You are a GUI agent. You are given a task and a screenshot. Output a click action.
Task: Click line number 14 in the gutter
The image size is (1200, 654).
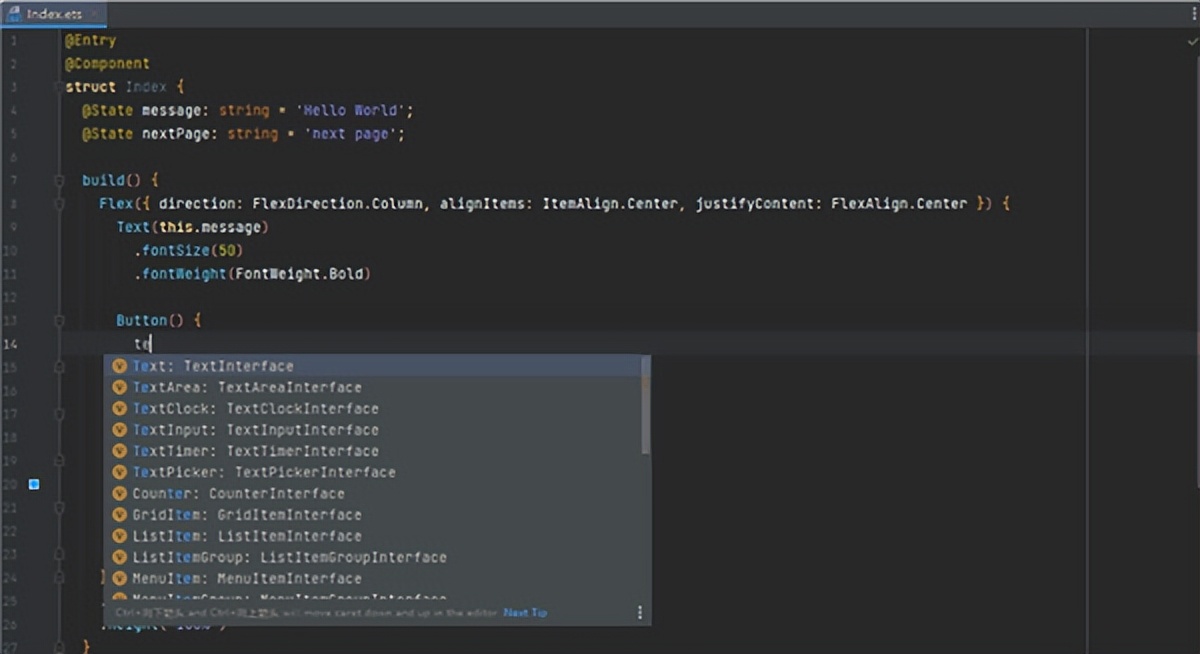(10, 344)
